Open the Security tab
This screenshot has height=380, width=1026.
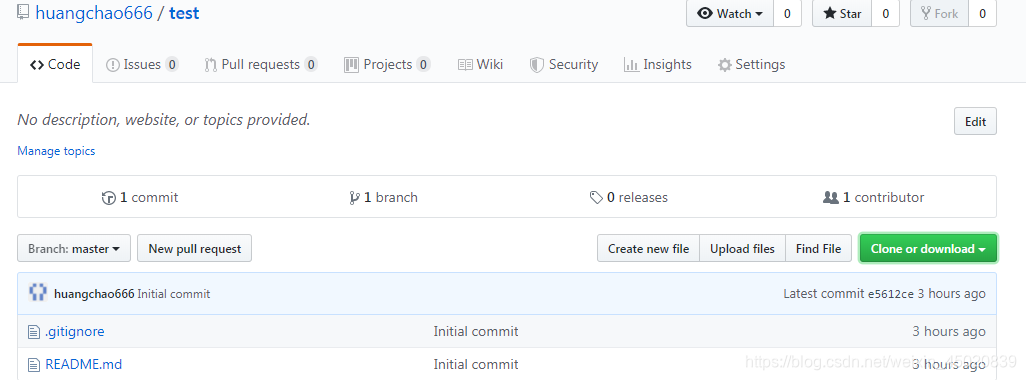point(563,64)
